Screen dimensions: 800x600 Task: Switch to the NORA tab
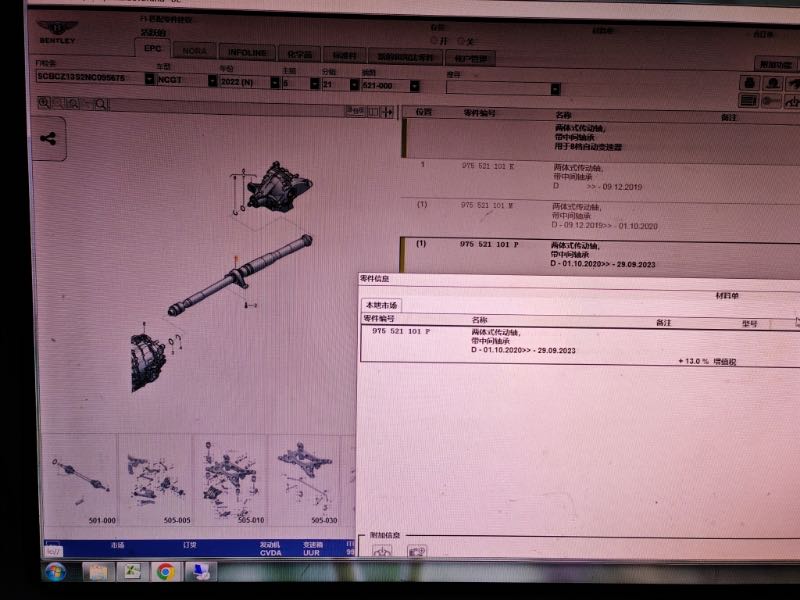point(195,51)
